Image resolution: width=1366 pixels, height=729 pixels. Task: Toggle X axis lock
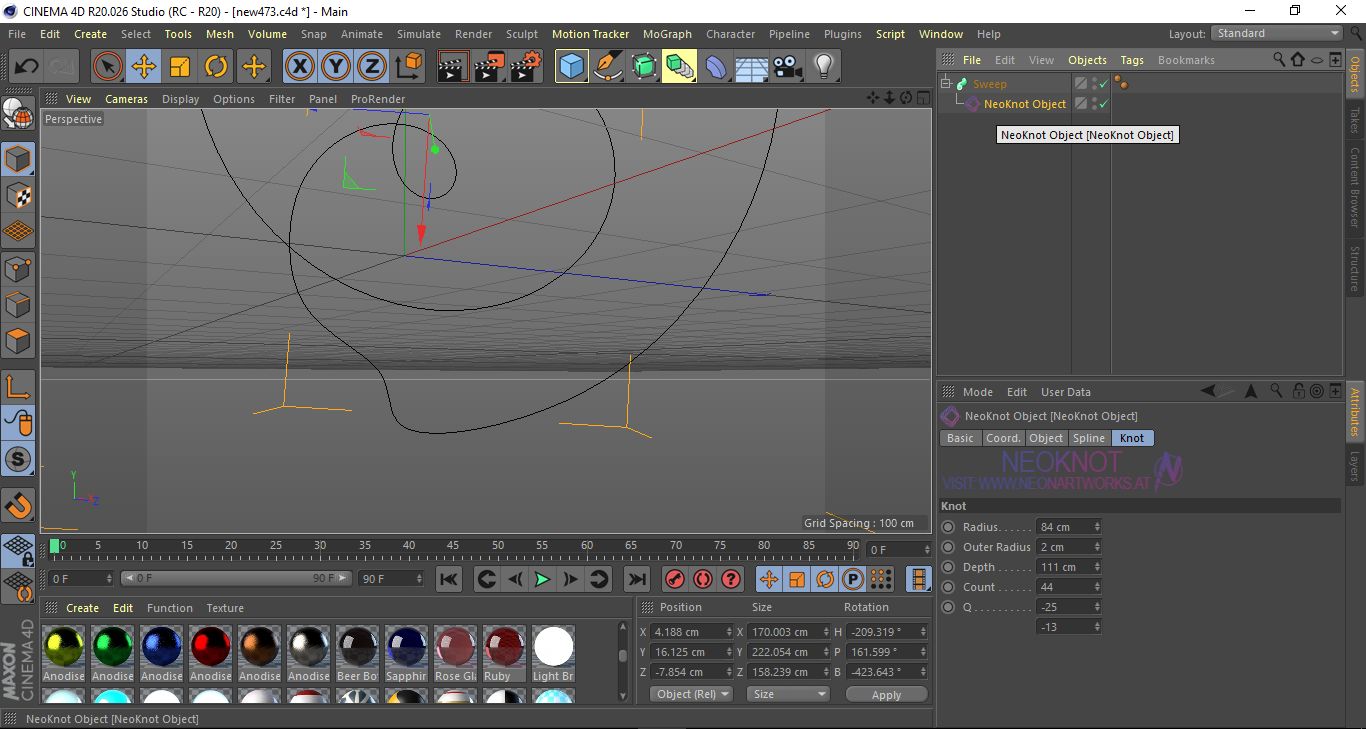pos(299,67)
